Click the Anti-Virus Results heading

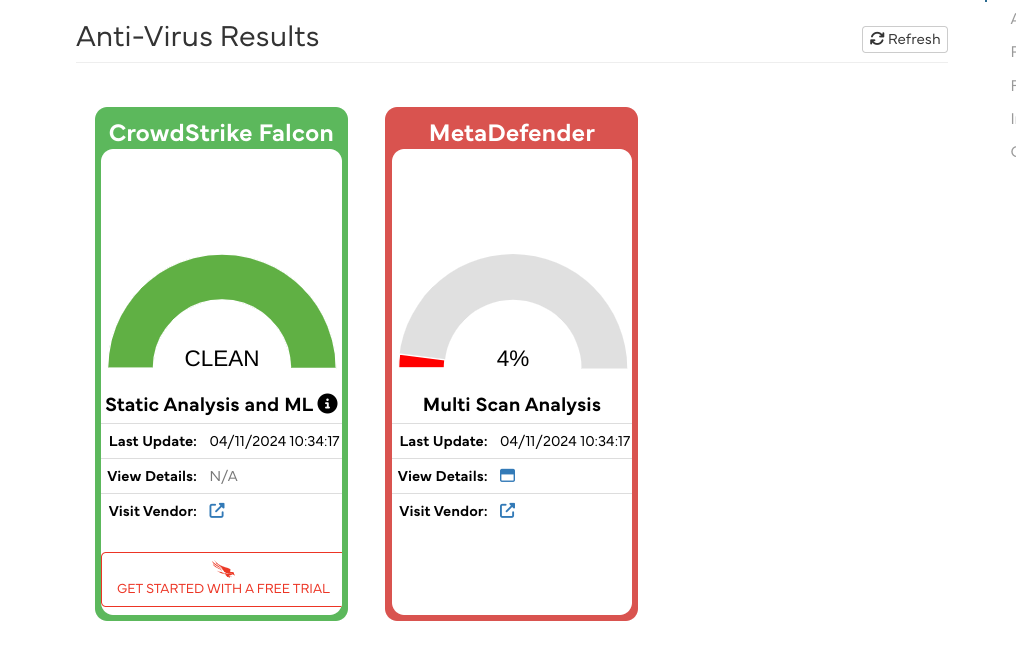coord(197,37)
